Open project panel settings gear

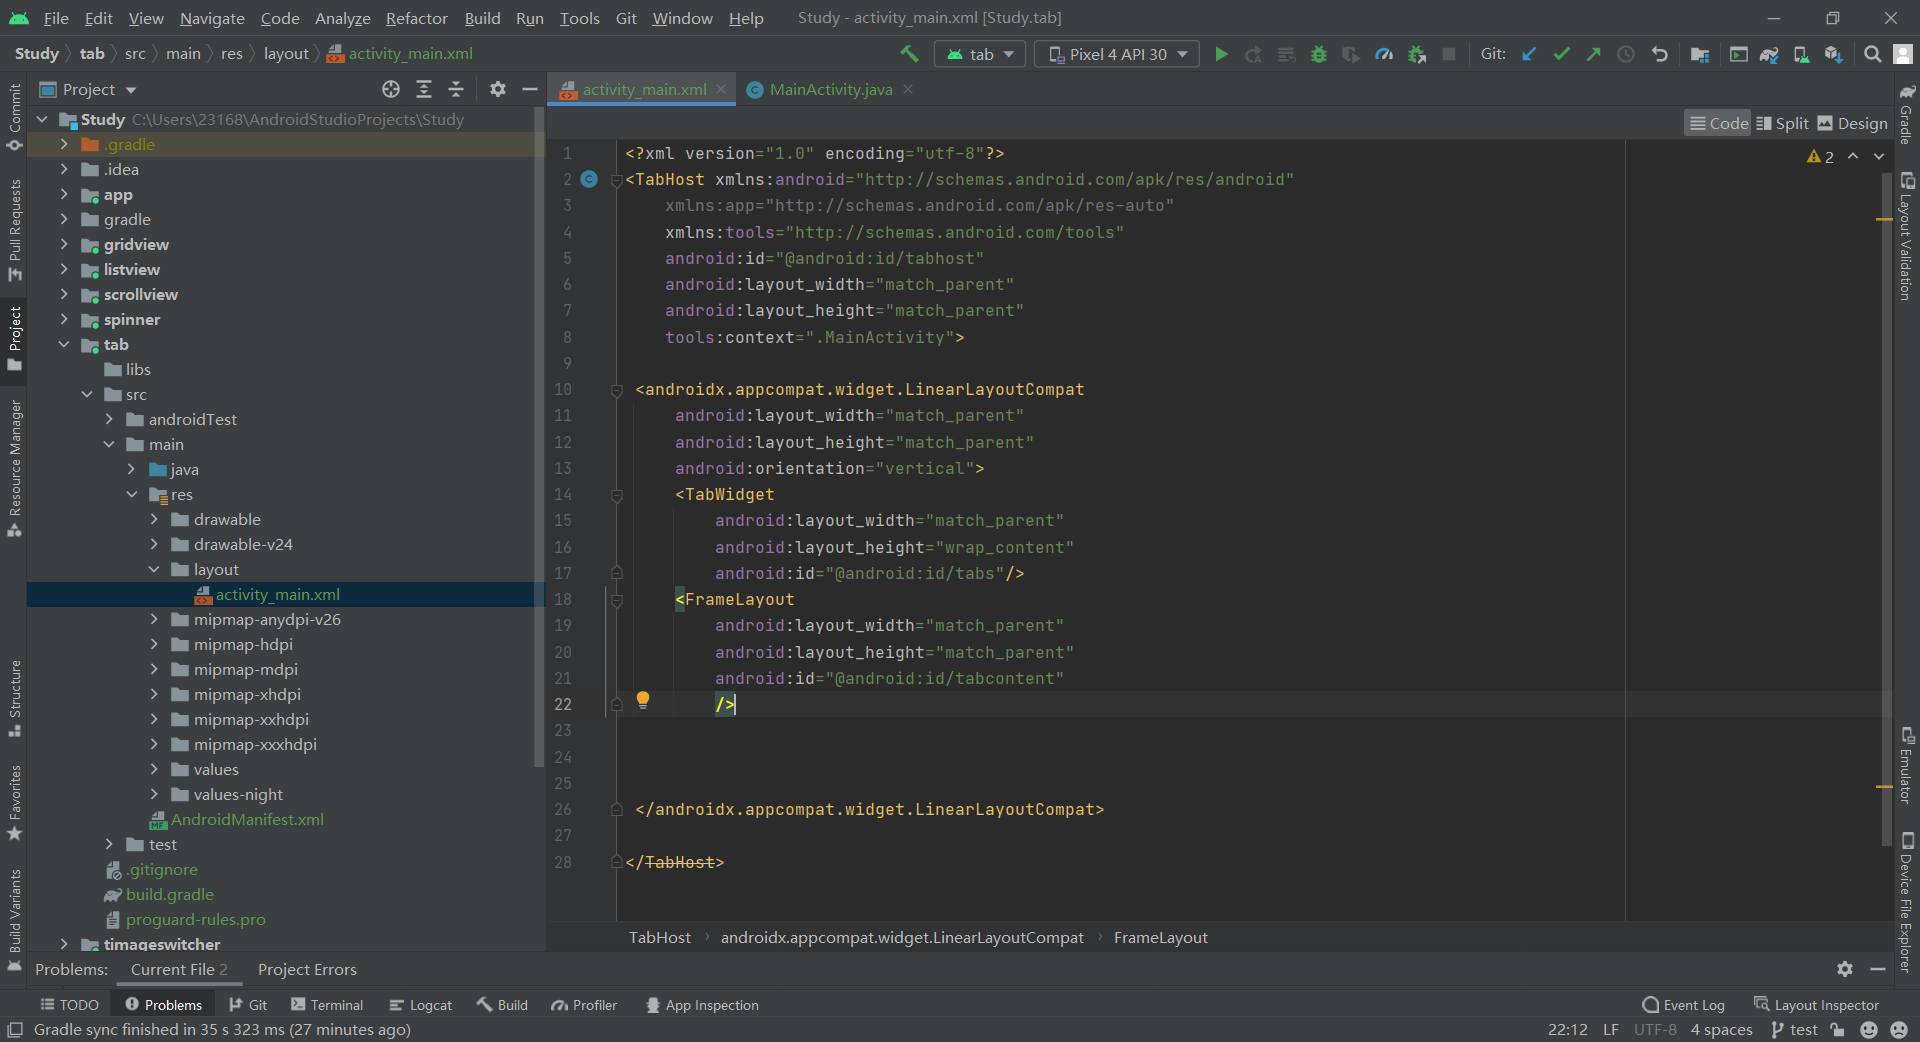(x=497, y=89)
